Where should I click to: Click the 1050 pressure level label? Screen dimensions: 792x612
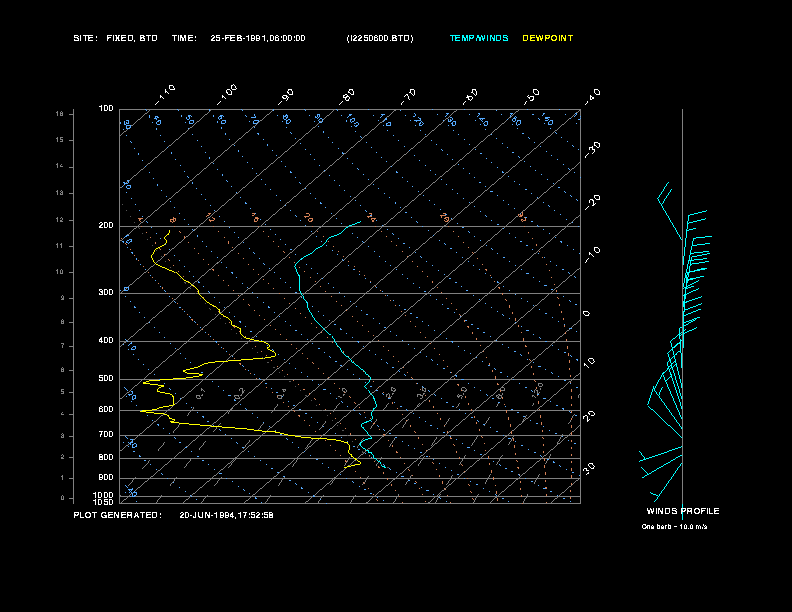click(104, 502)
